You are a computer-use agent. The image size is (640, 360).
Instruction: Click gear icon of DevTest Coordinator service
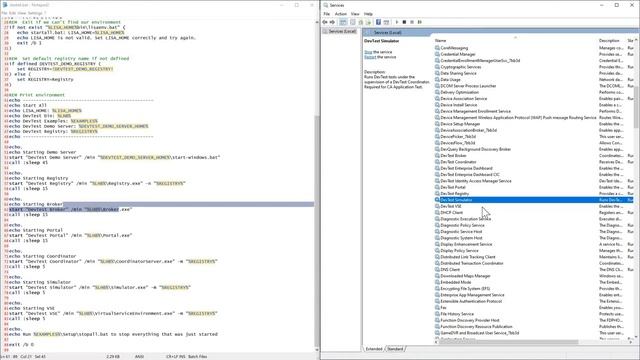pos(437,162)
